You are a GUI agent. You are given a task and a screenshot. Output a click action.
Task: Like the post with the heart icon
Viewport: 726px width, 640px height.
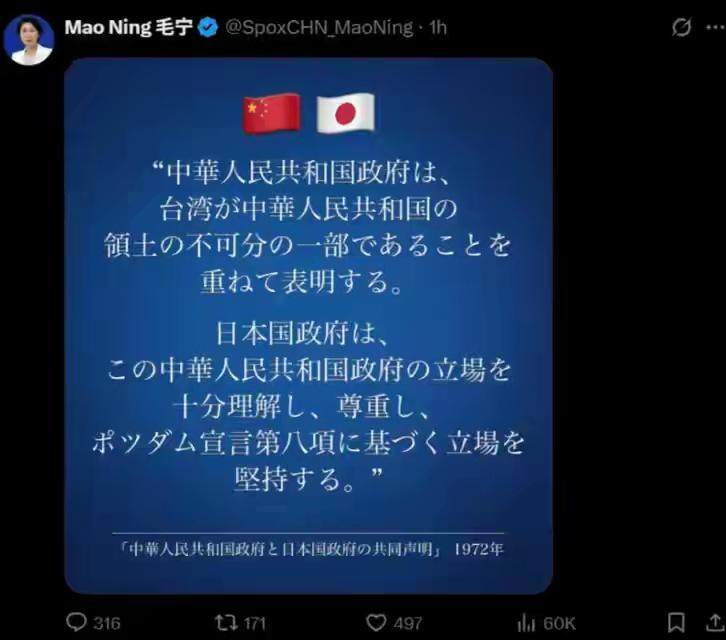376,622
